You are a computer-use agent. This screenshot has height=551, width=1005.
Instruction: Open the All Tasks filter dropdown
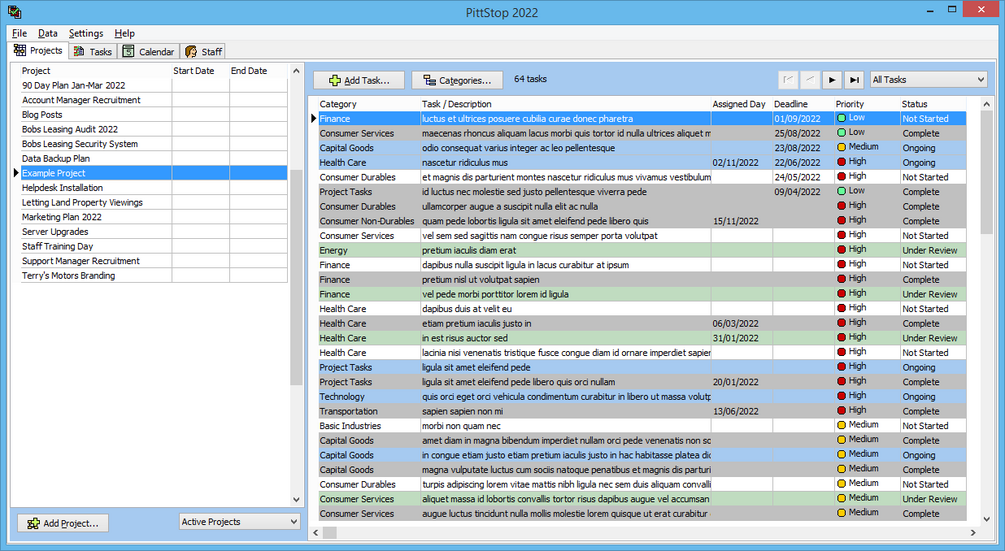[928, 79]
